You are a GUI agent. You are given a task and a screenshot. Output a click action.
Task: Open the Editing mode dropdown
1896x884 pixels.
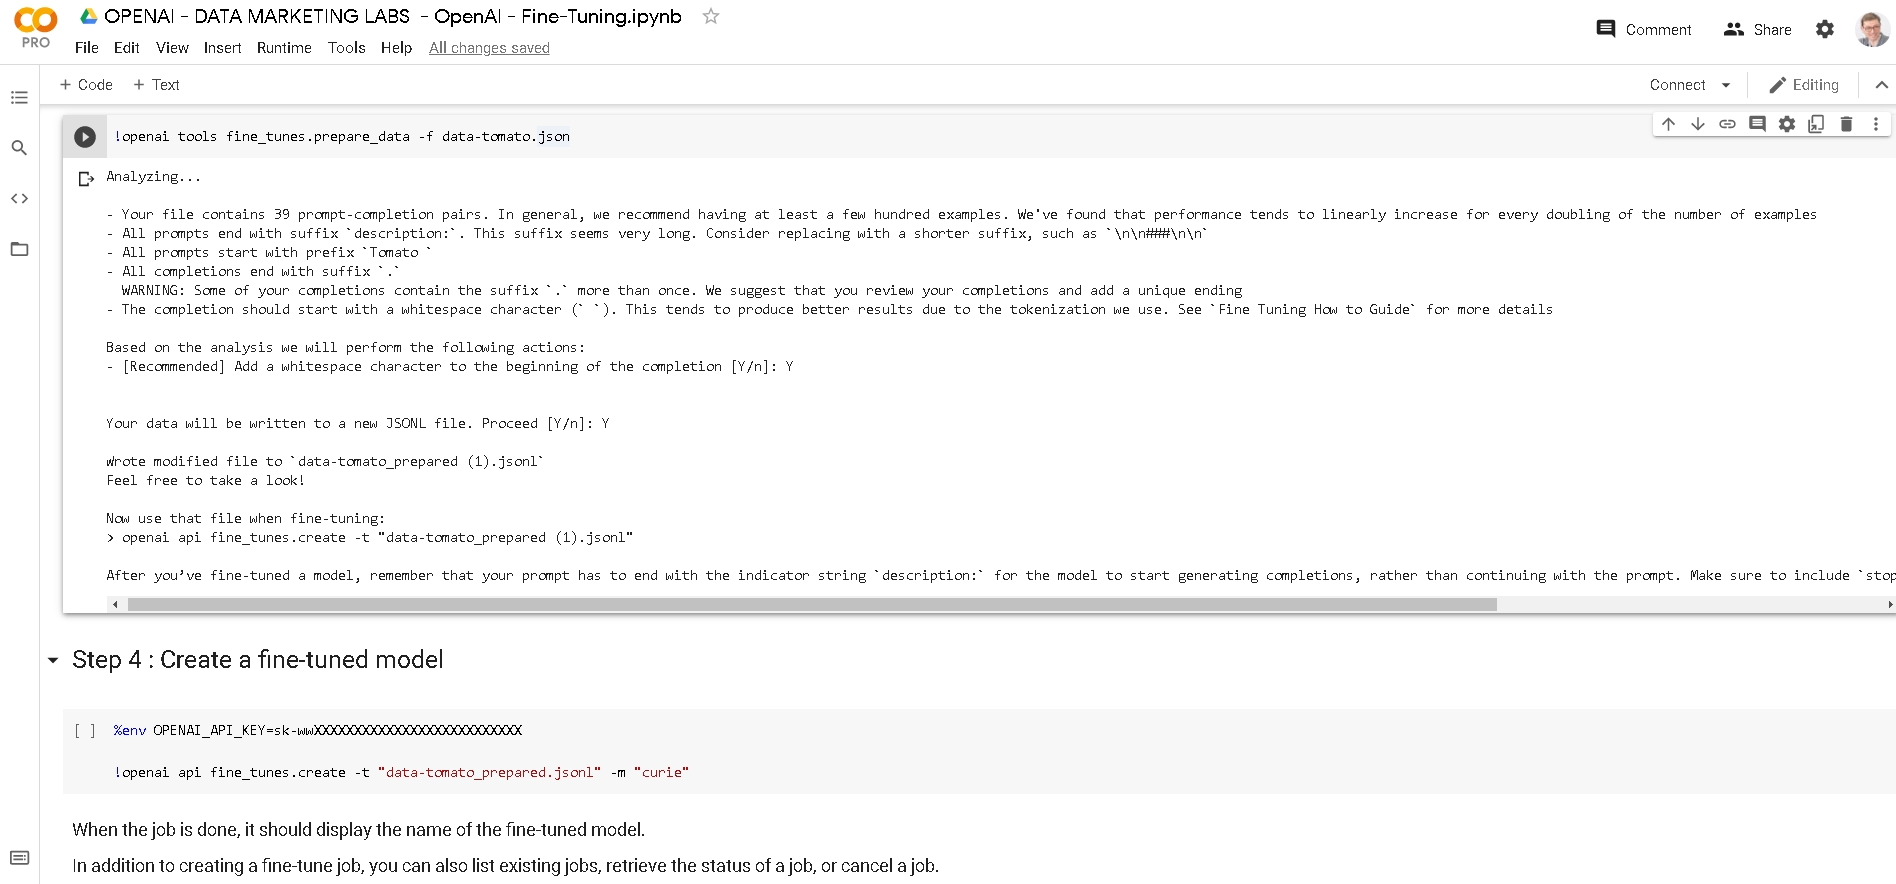pyautogui.click(x=1804, y=85)
